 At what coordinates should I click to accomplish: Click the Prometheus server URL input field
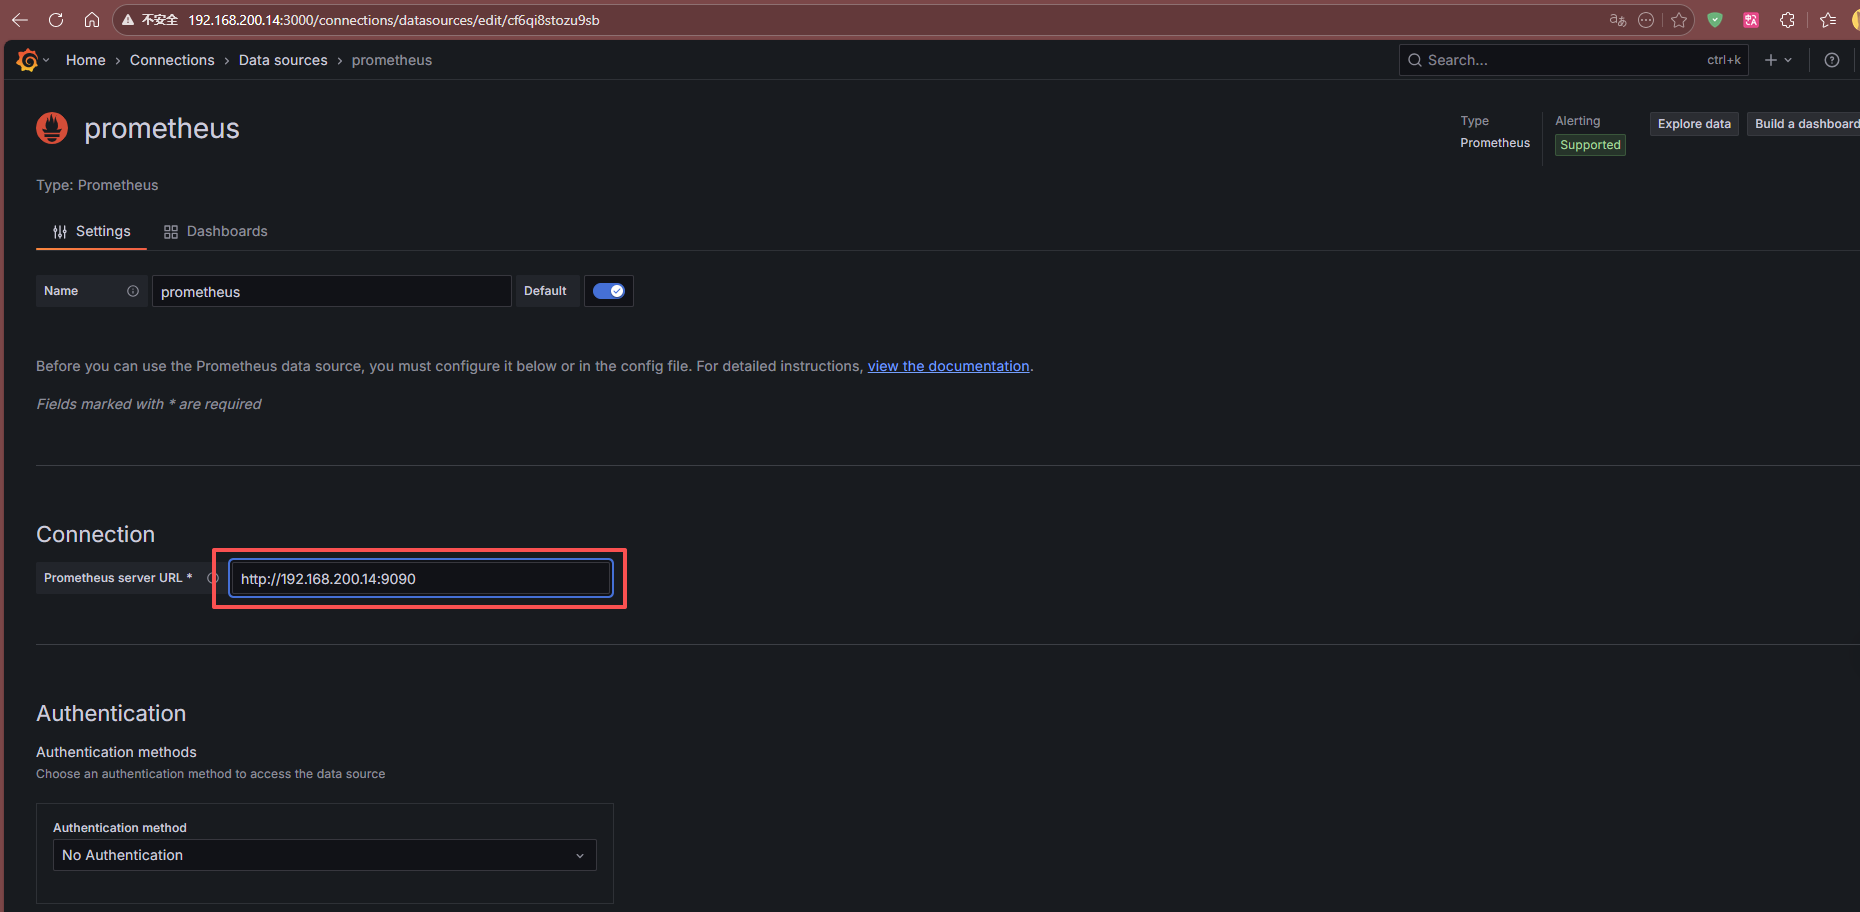(420, 579)
